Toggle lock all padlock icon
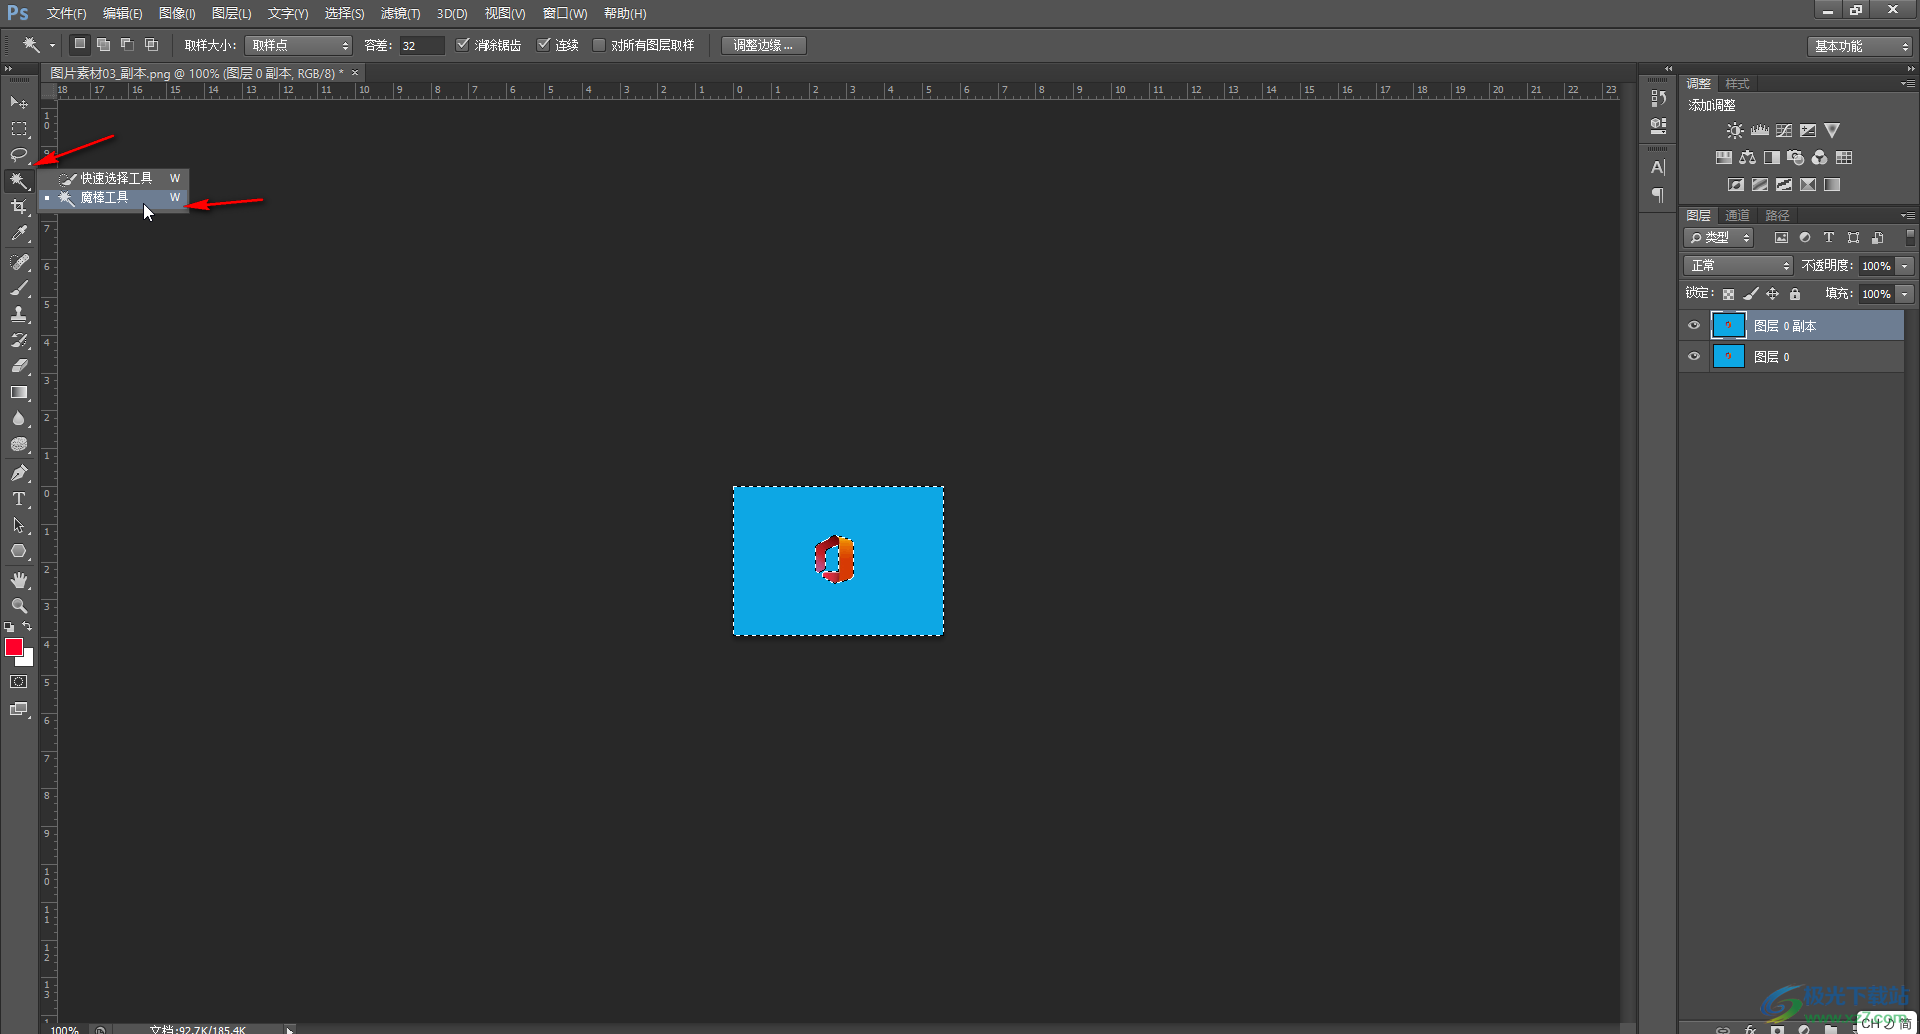 [x=1795, y=294]
